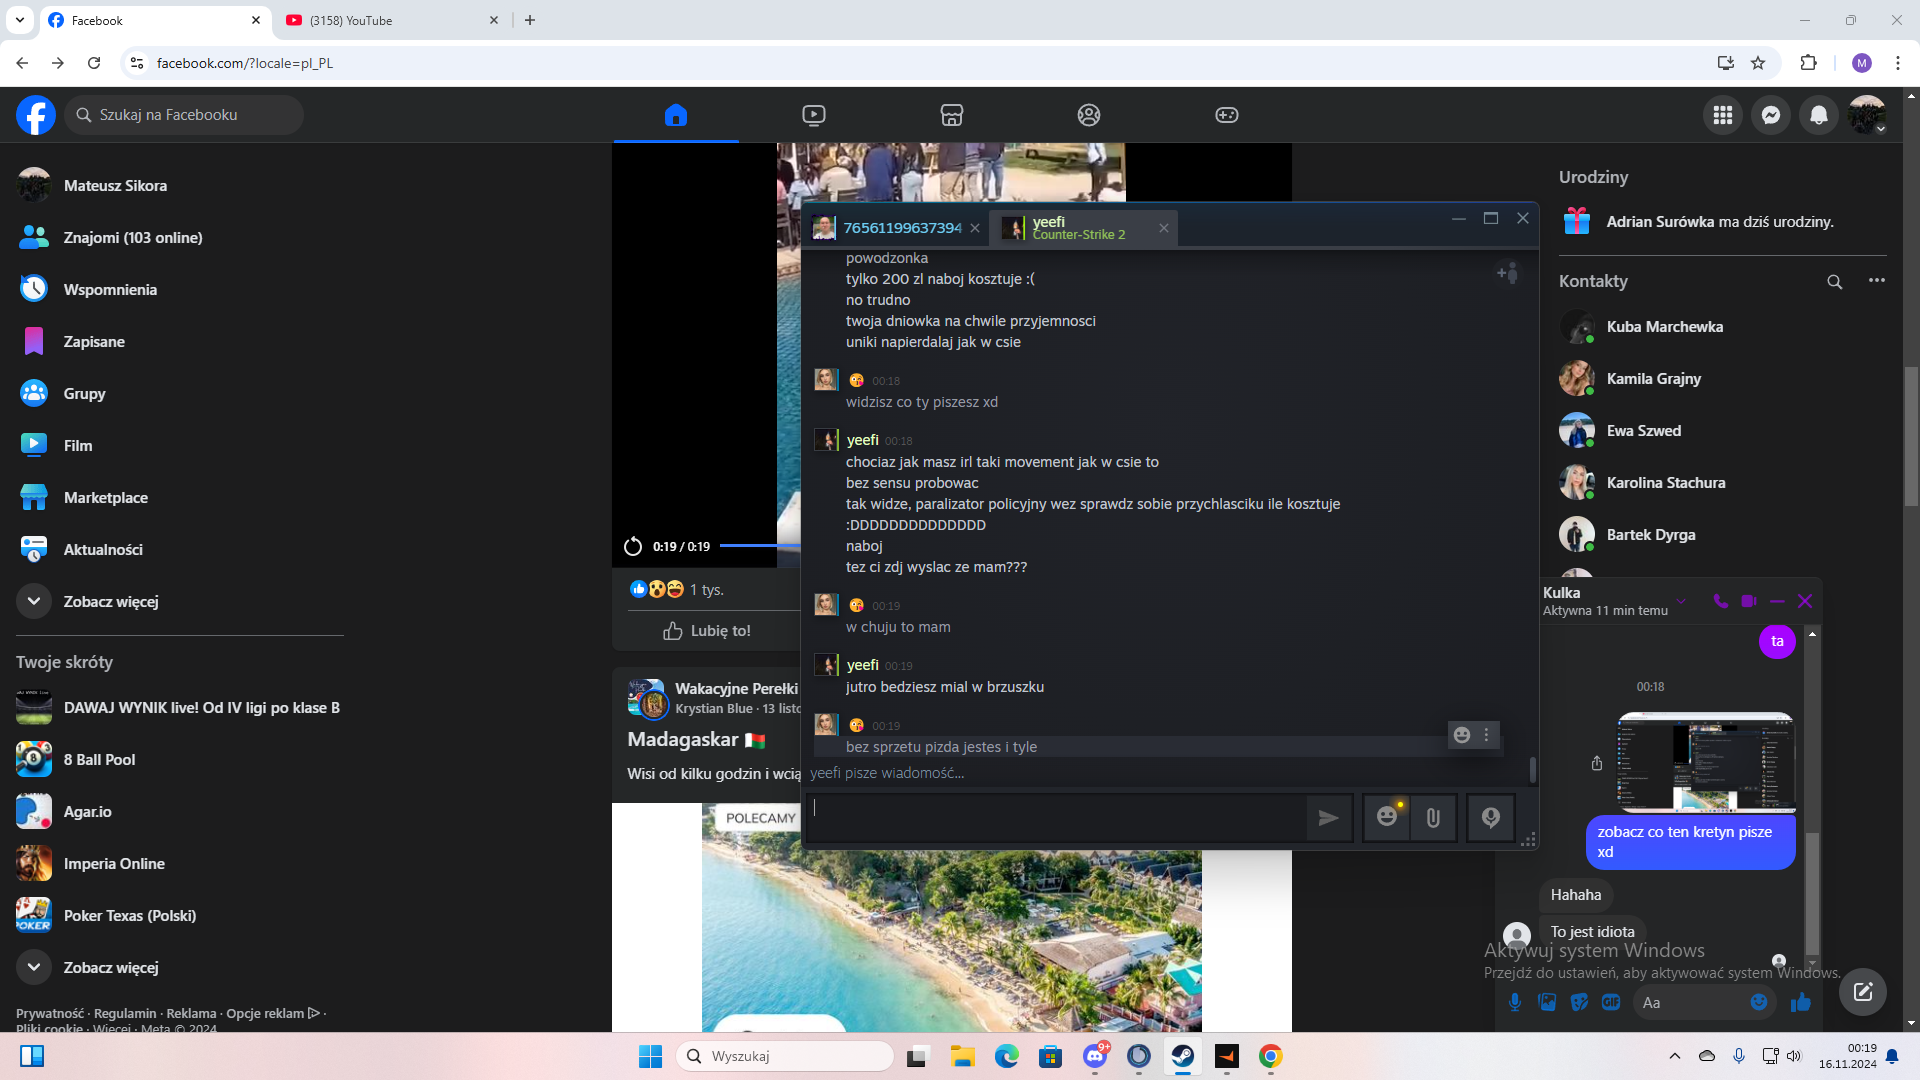Click the emoji button in Steam chat
Viewport: 1920px width, 1080px height.
point(1386,817)
